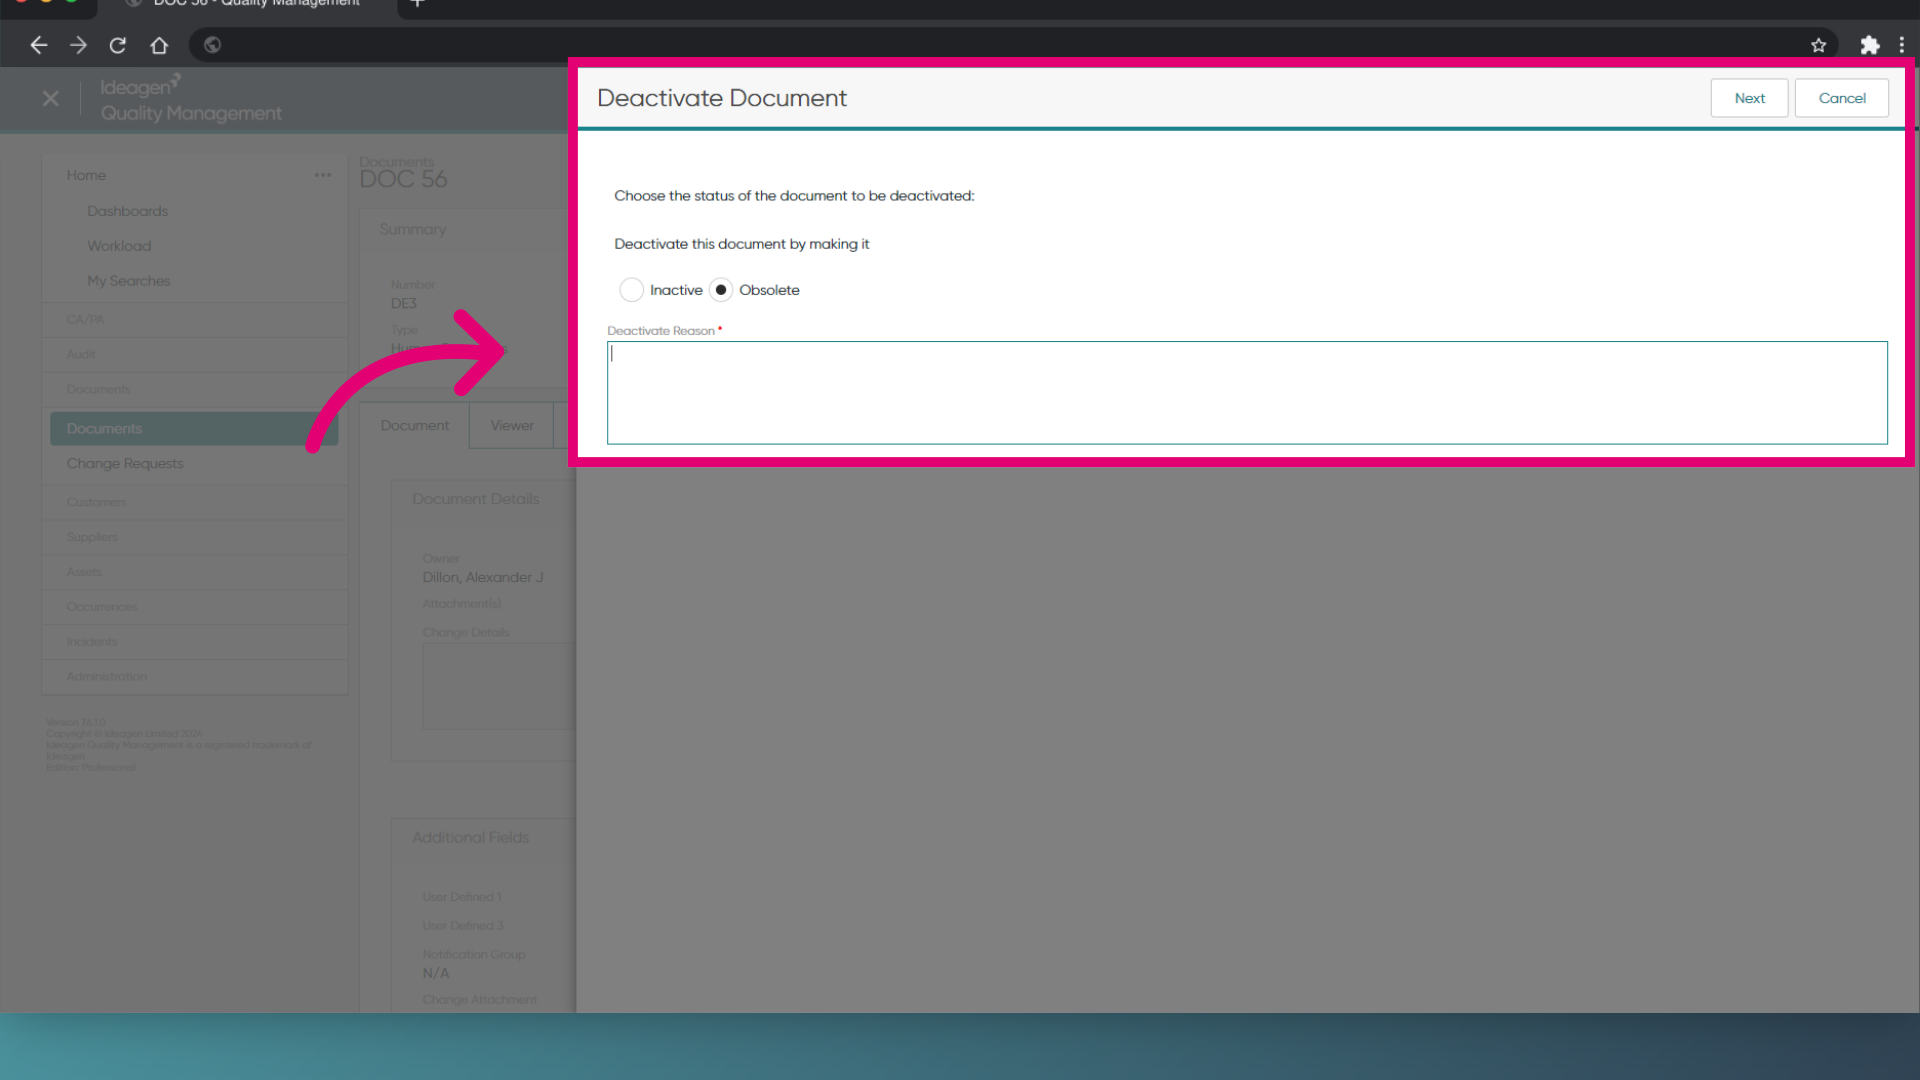Open the browser three-dot menu
1920x1080 pixels.
[x=1902, y=45]
